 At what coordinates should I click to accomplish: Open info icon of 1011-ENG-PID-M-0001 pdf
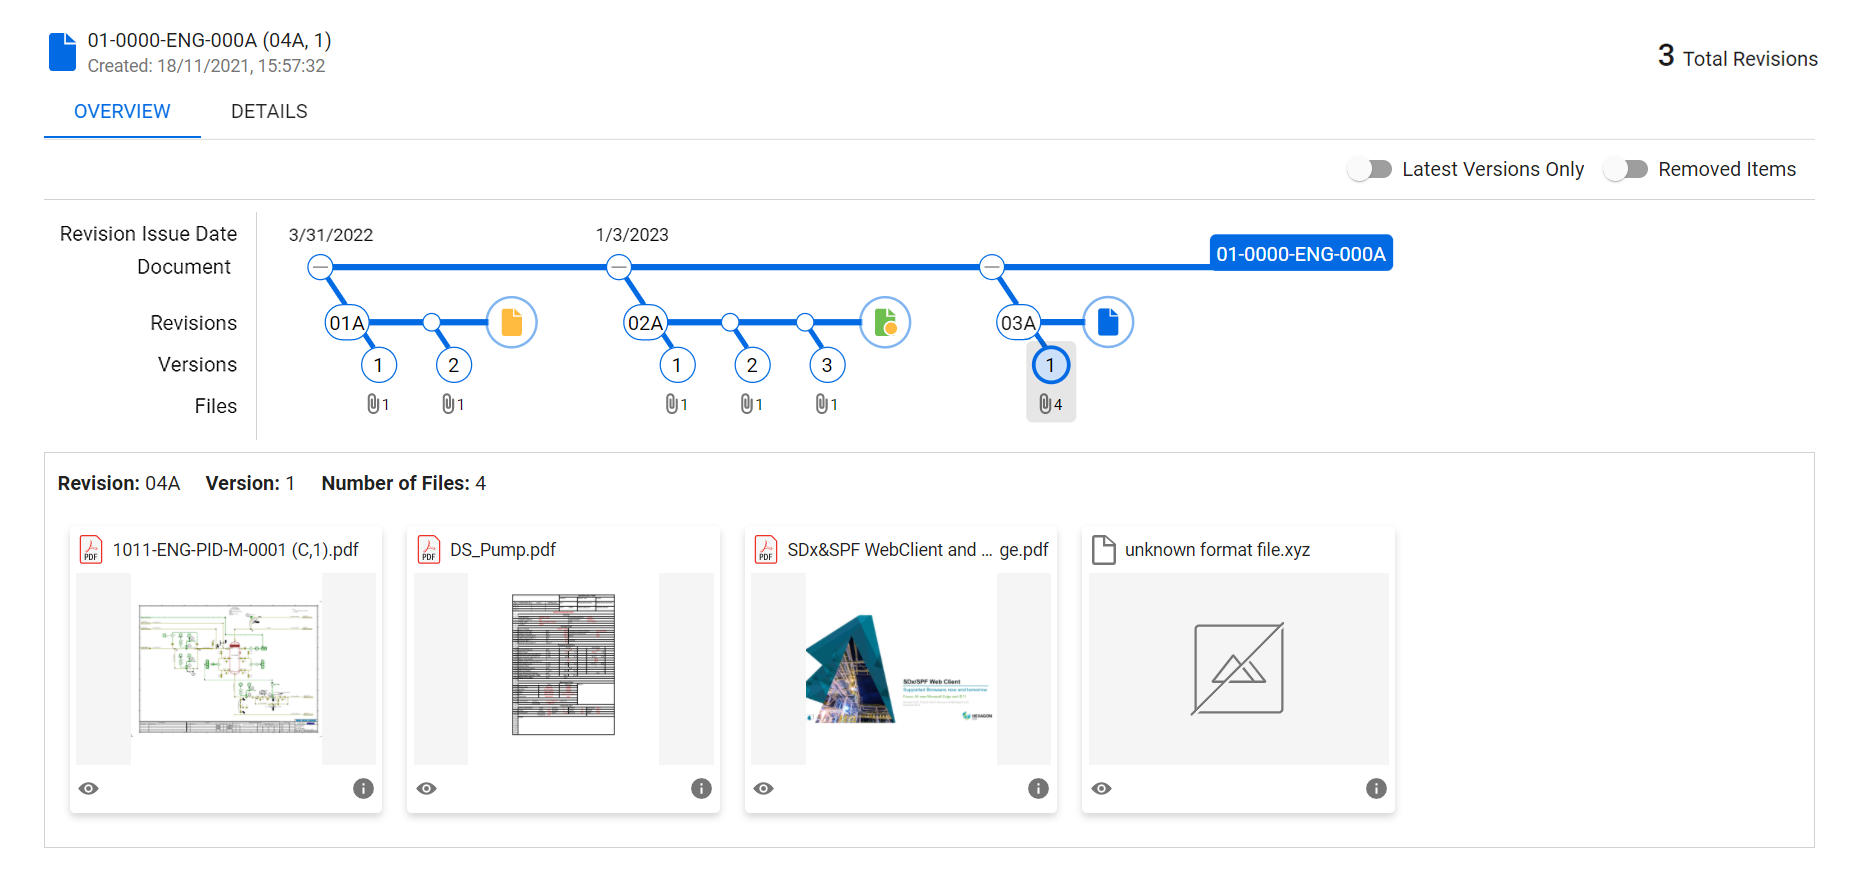coord(363,788)
